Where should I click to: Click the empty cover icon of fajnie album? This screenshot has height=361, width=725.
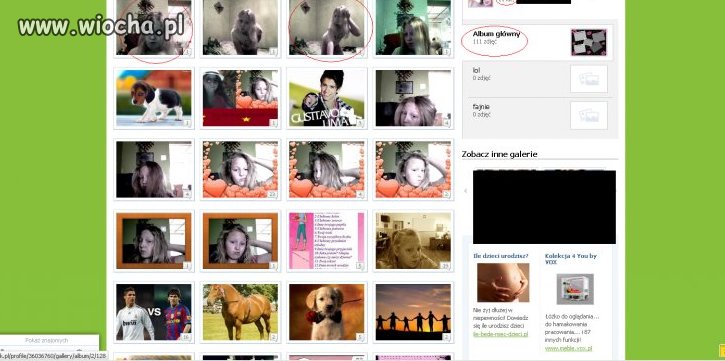[x=589, y=116]
